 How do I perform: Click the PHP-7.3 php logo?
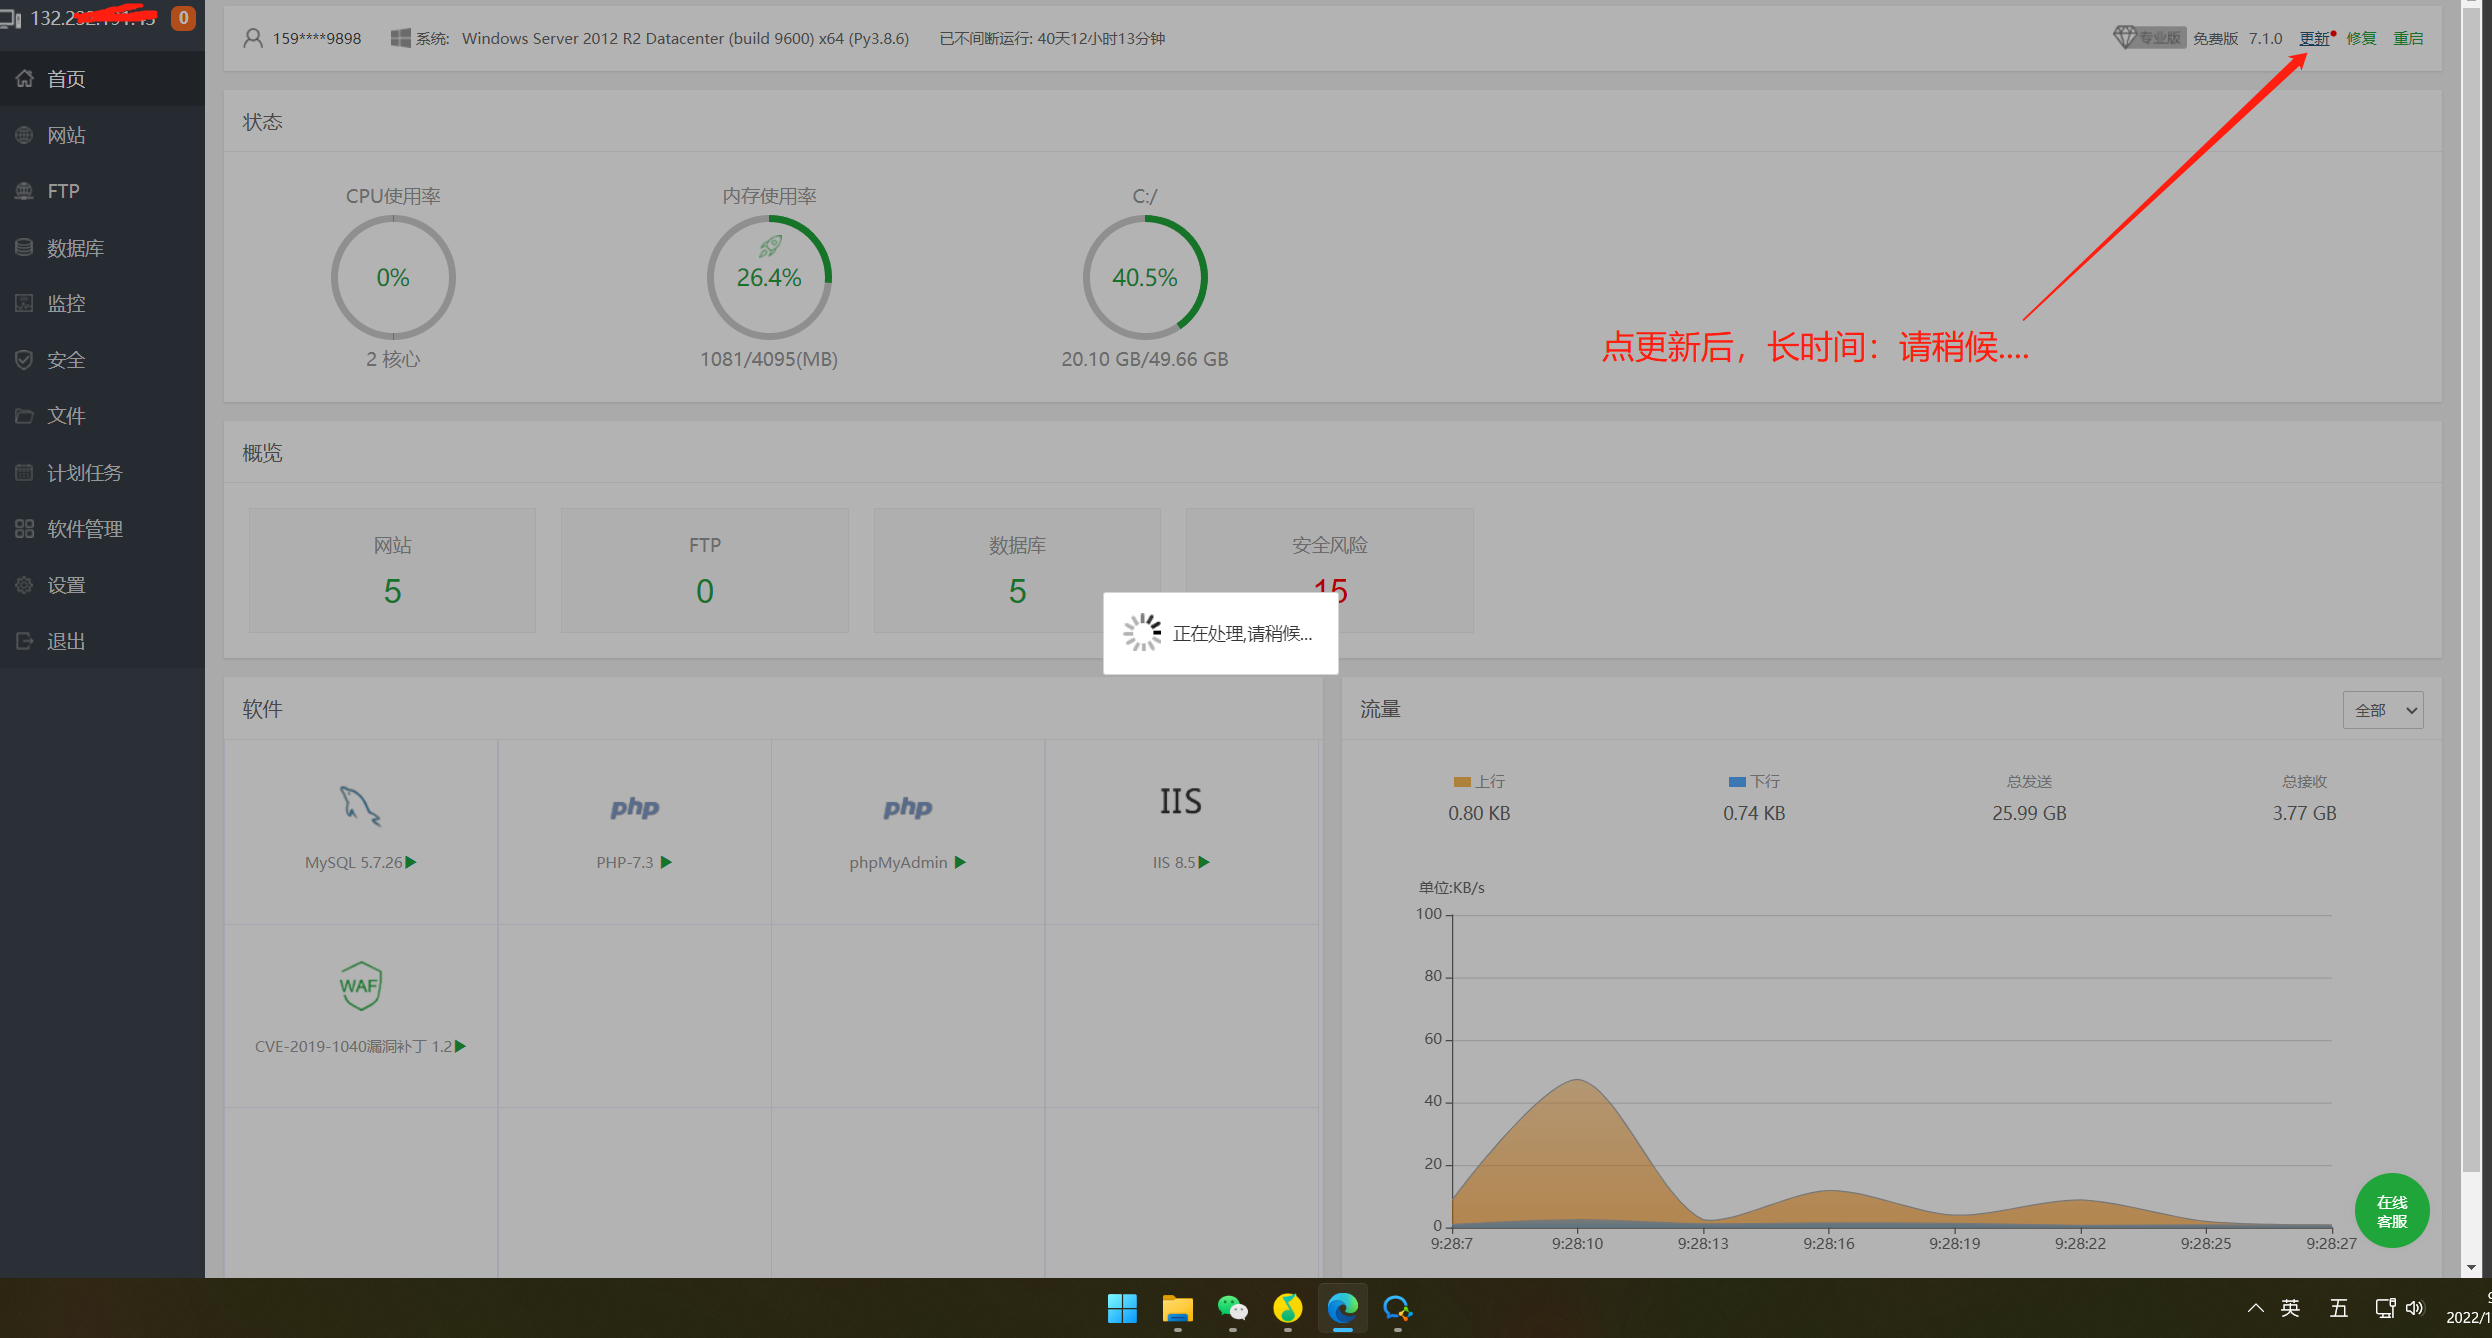tap(635, 807)
